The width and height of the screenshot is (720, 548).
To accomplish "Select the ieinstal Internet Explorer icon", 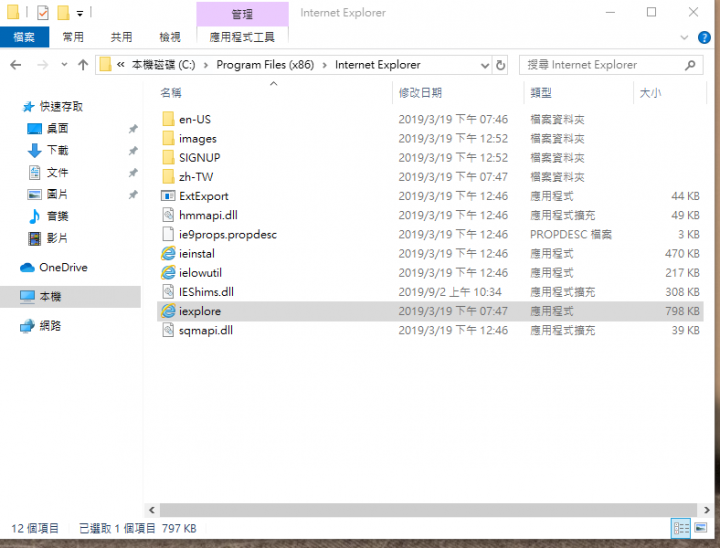I will click(168, 254).
